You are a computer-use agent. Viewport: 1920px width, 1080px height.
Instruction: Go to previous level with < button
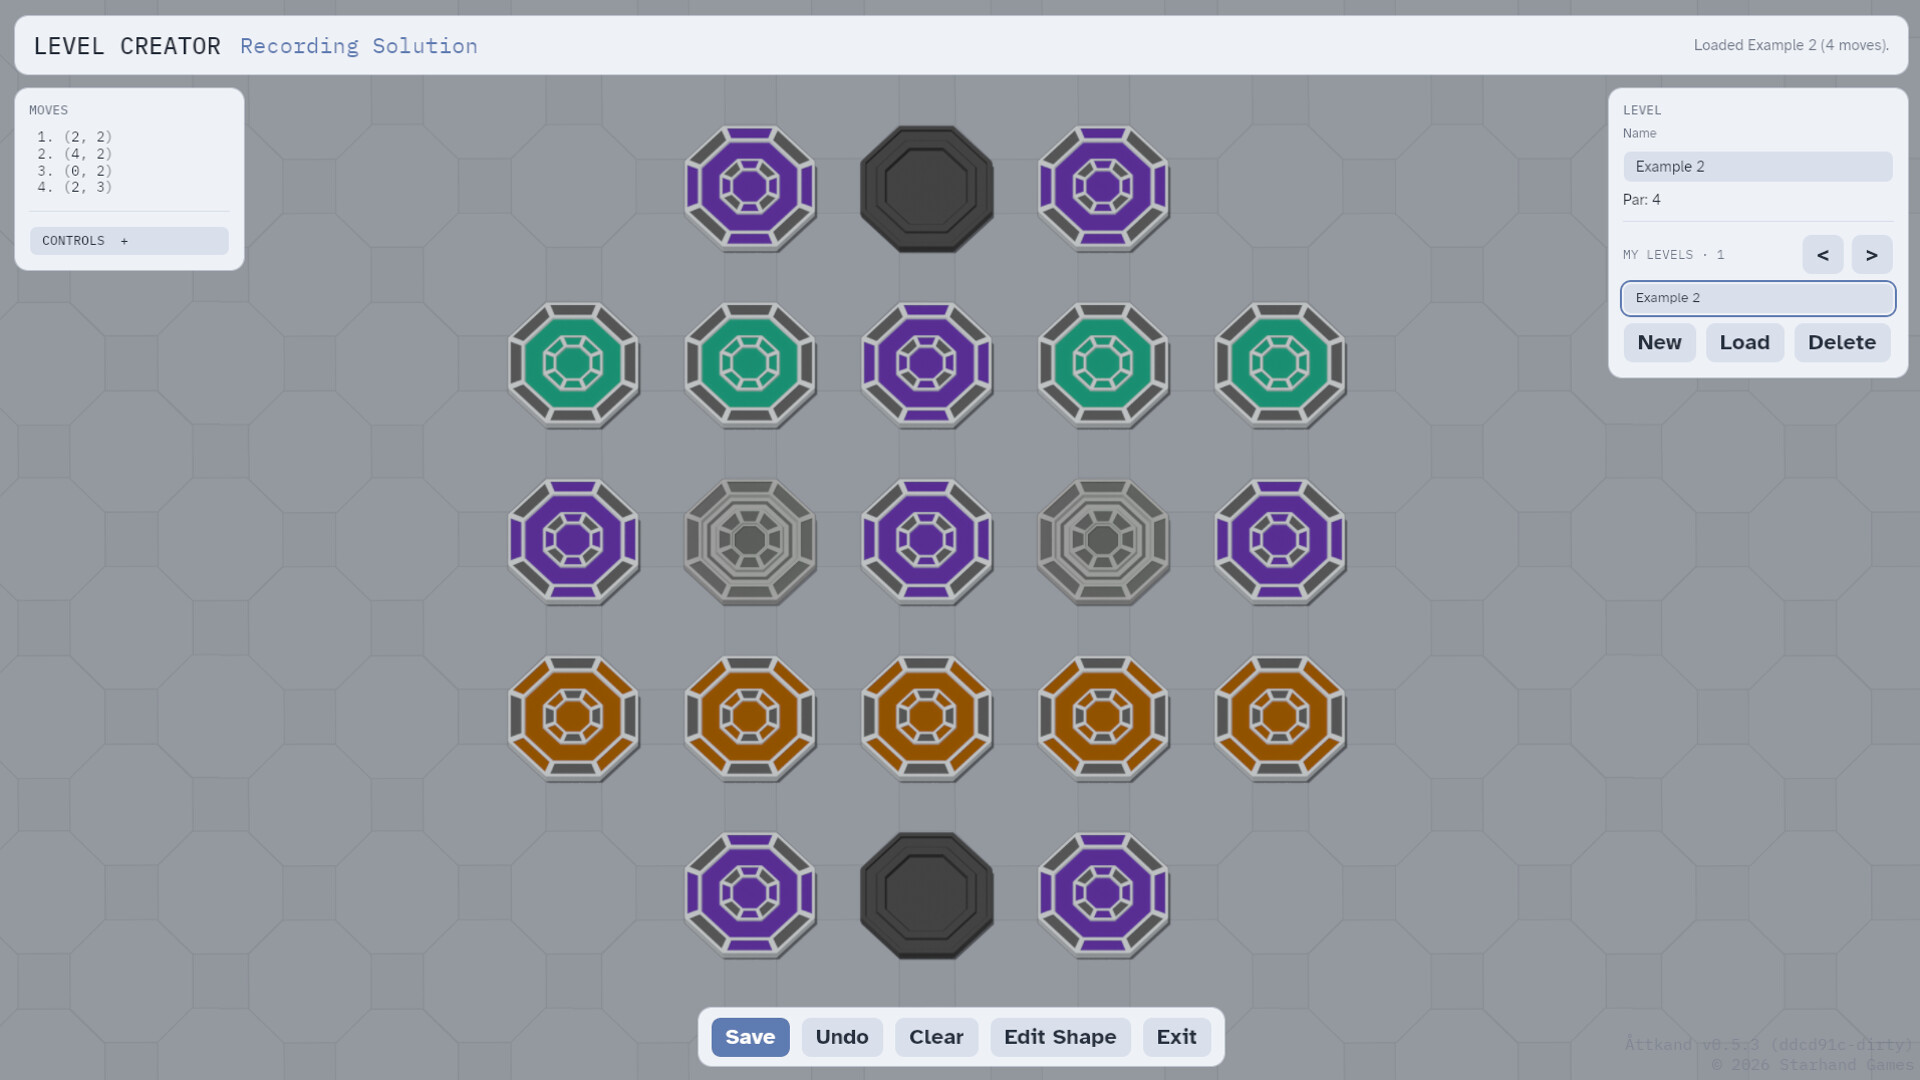[x=1823, y=255]
